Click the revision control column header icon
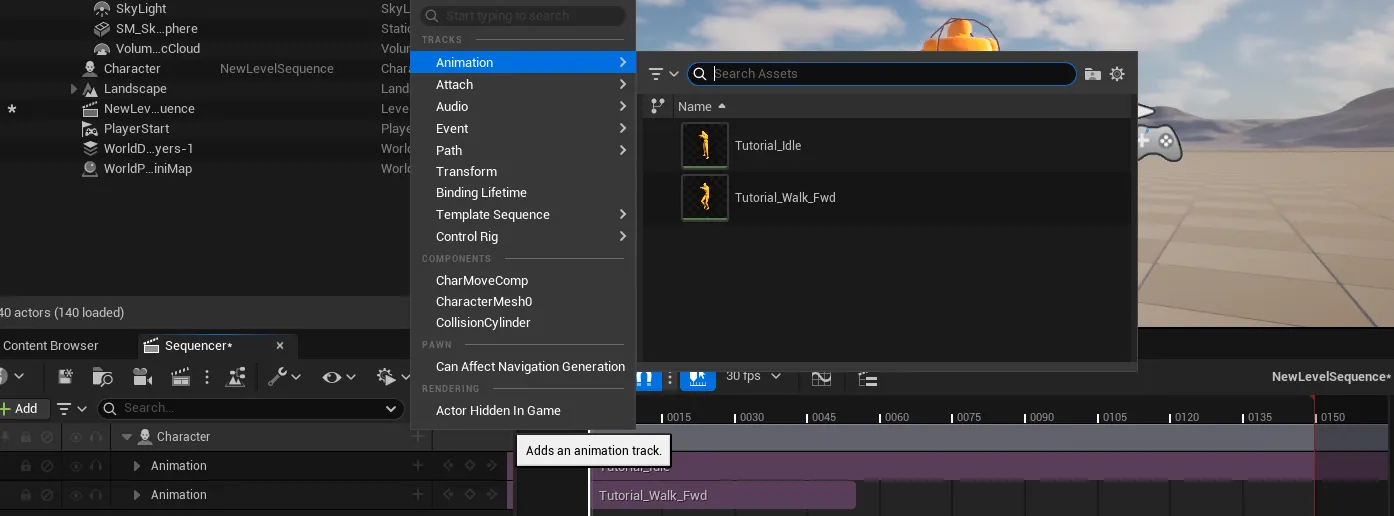This screenshot has height=516, width=1394. click(657, 105)
